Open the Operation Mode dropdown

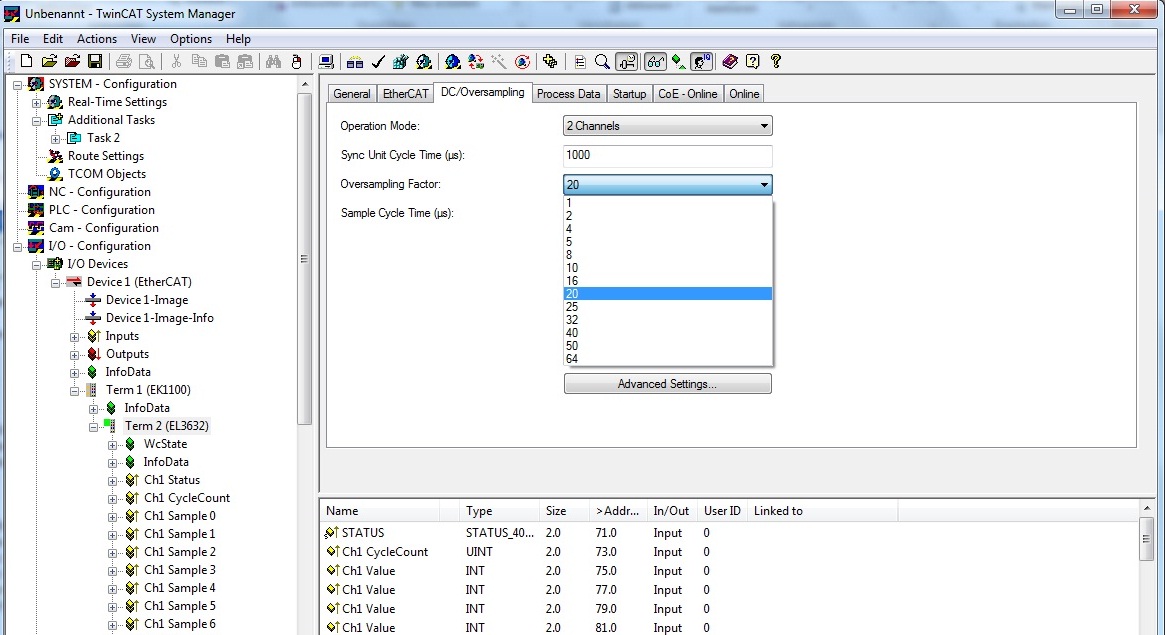(765, 125)
